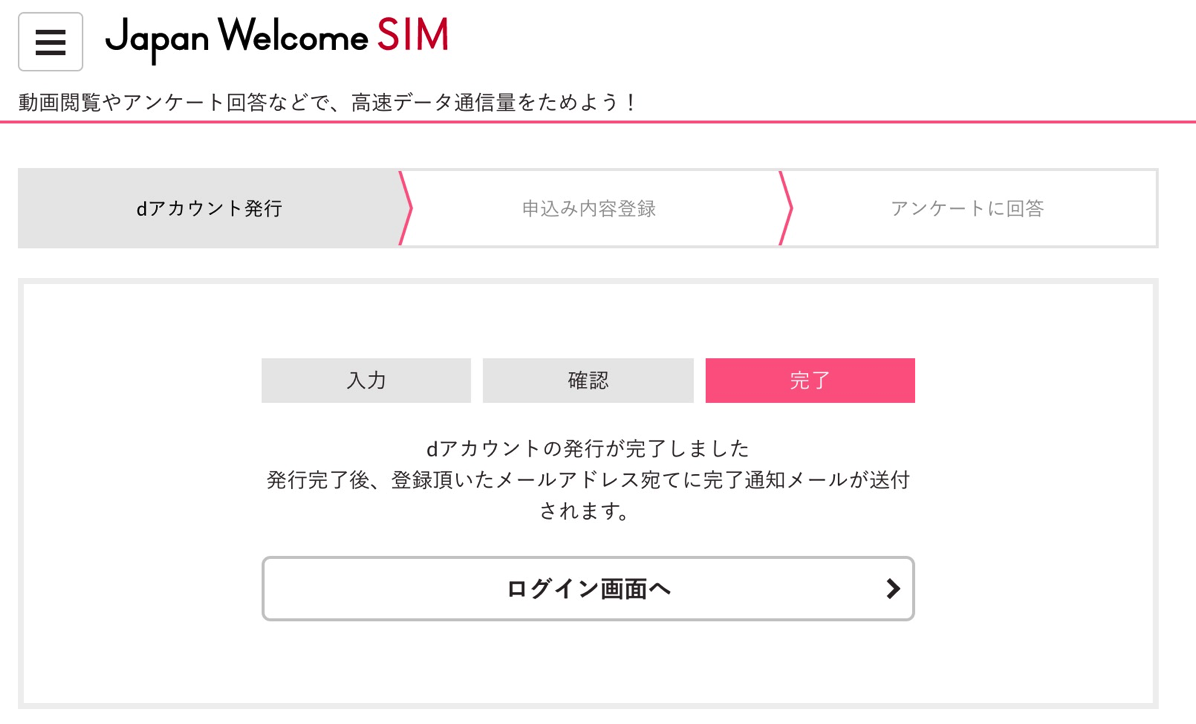Click empty space below the login button
The image size is (1196, 724).
point(588,660)
